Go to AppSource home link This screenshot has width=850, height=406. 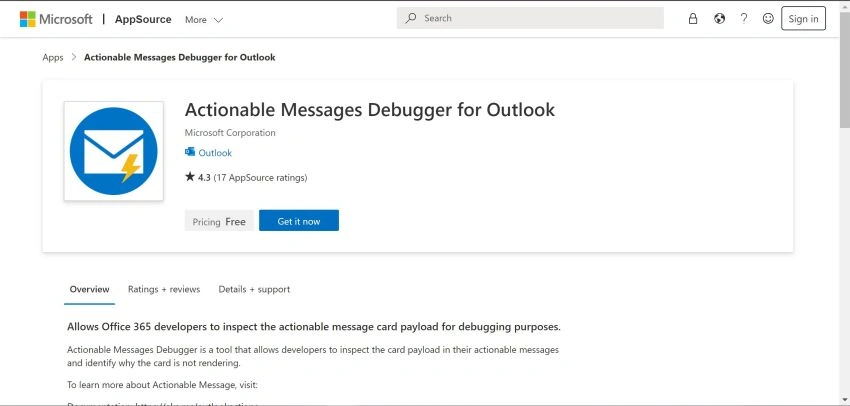tap(143, 19)
